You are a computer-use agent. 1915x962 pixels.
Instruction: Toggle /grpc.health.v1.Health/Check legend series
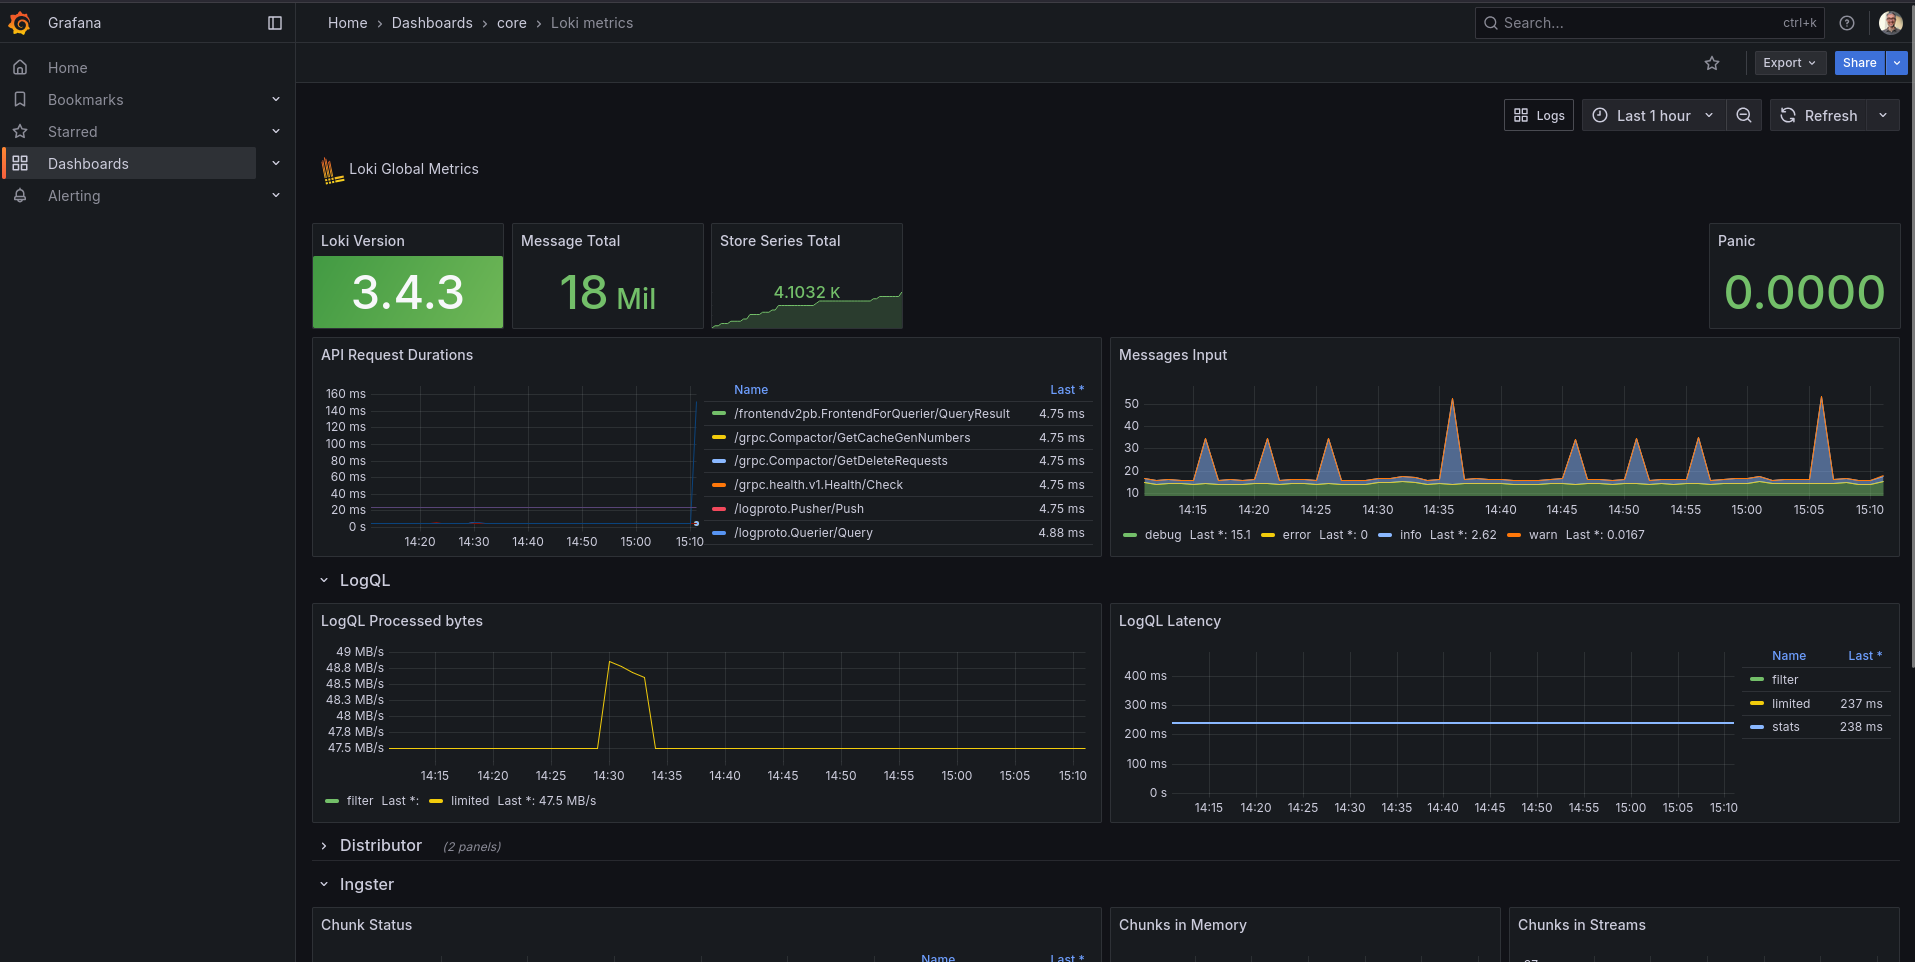pyautogui.click(x=818, y=485)
